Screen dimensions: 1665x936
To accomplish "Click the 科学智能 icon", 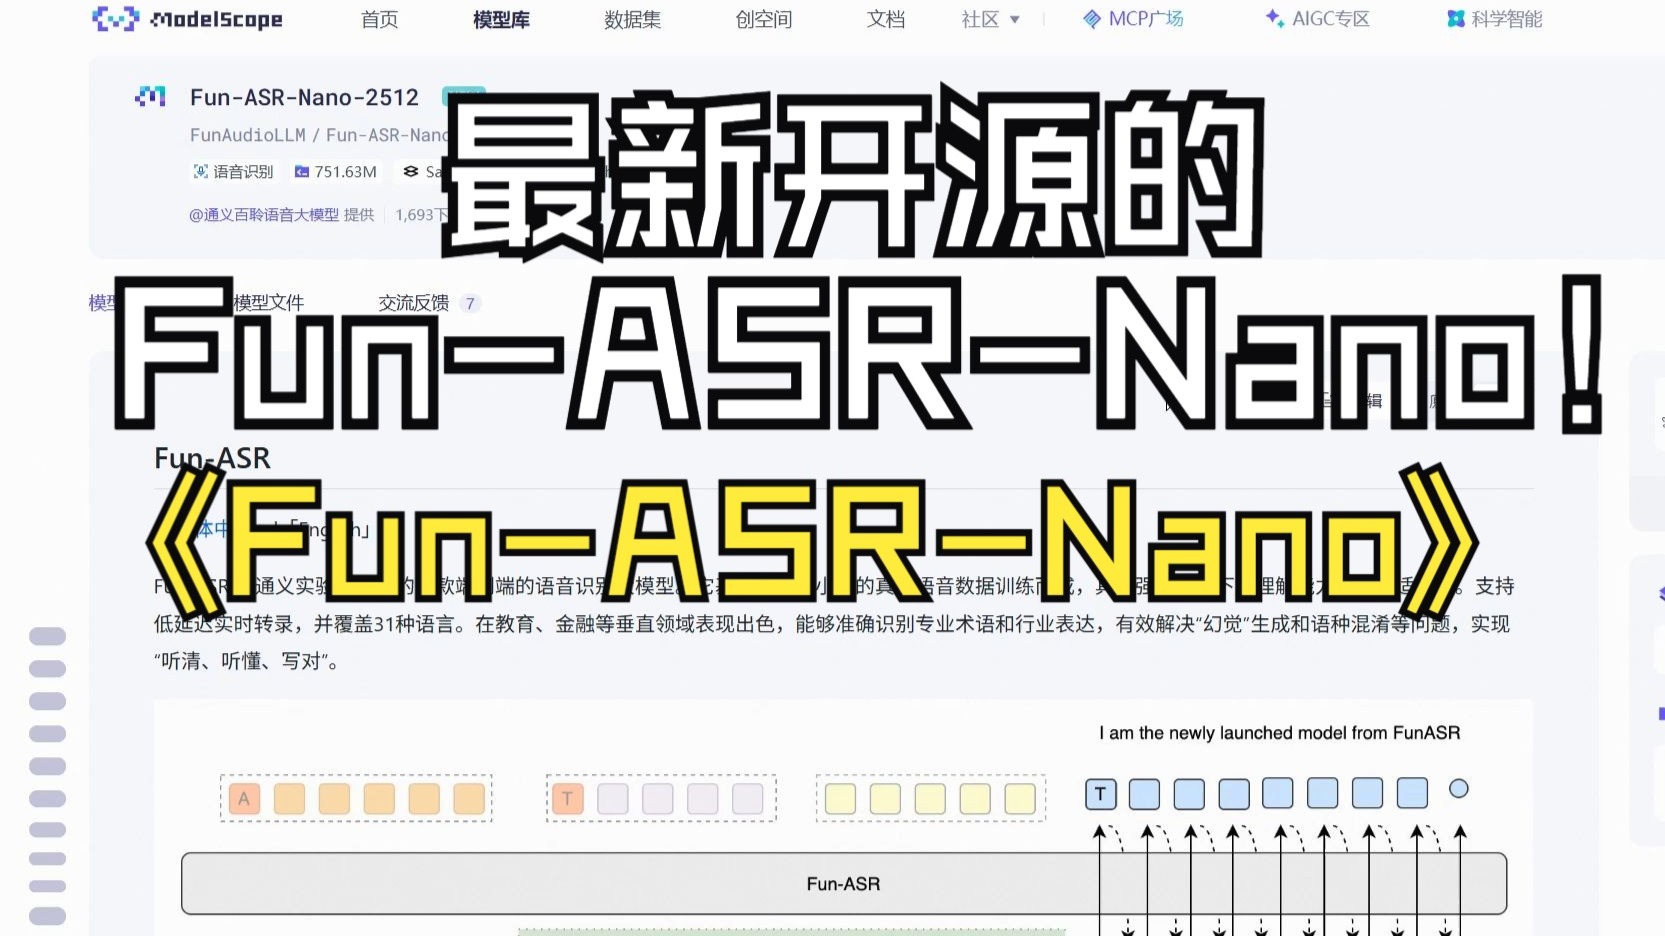I will [1456, 19].
